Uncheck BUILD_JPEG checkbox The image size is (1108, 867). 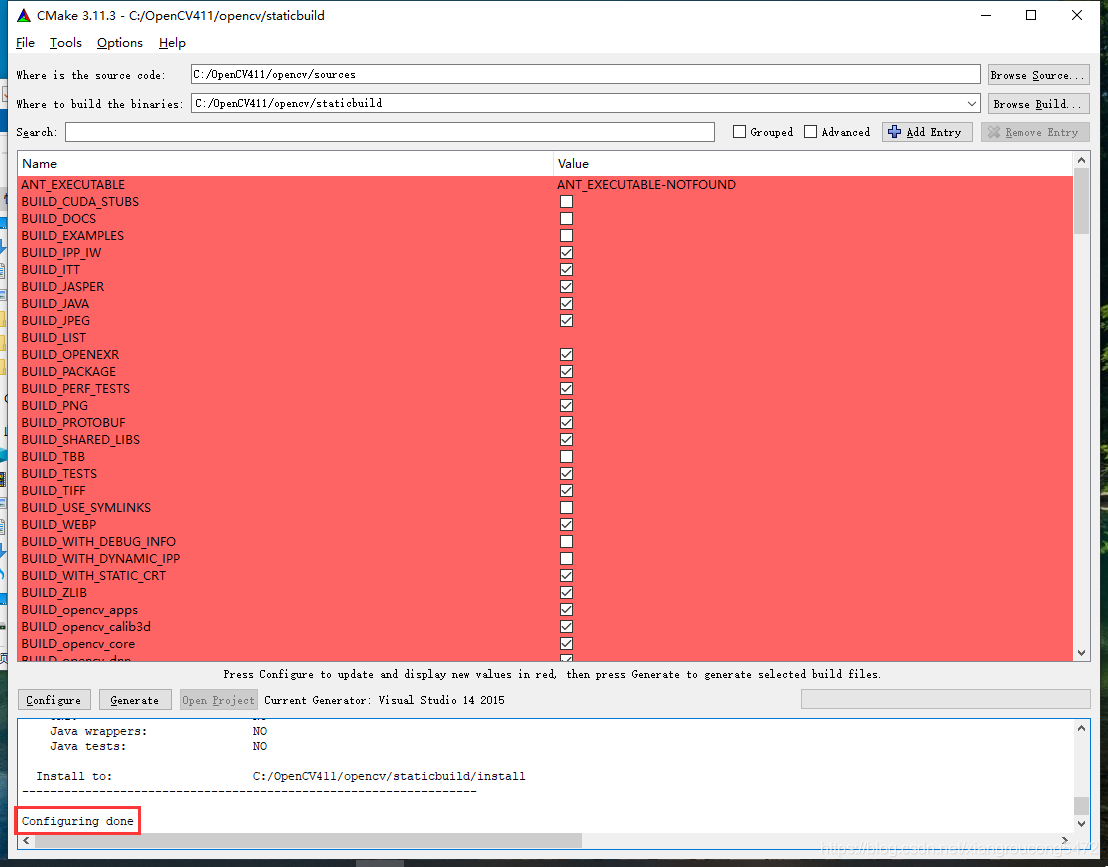[x=566, y=320]
